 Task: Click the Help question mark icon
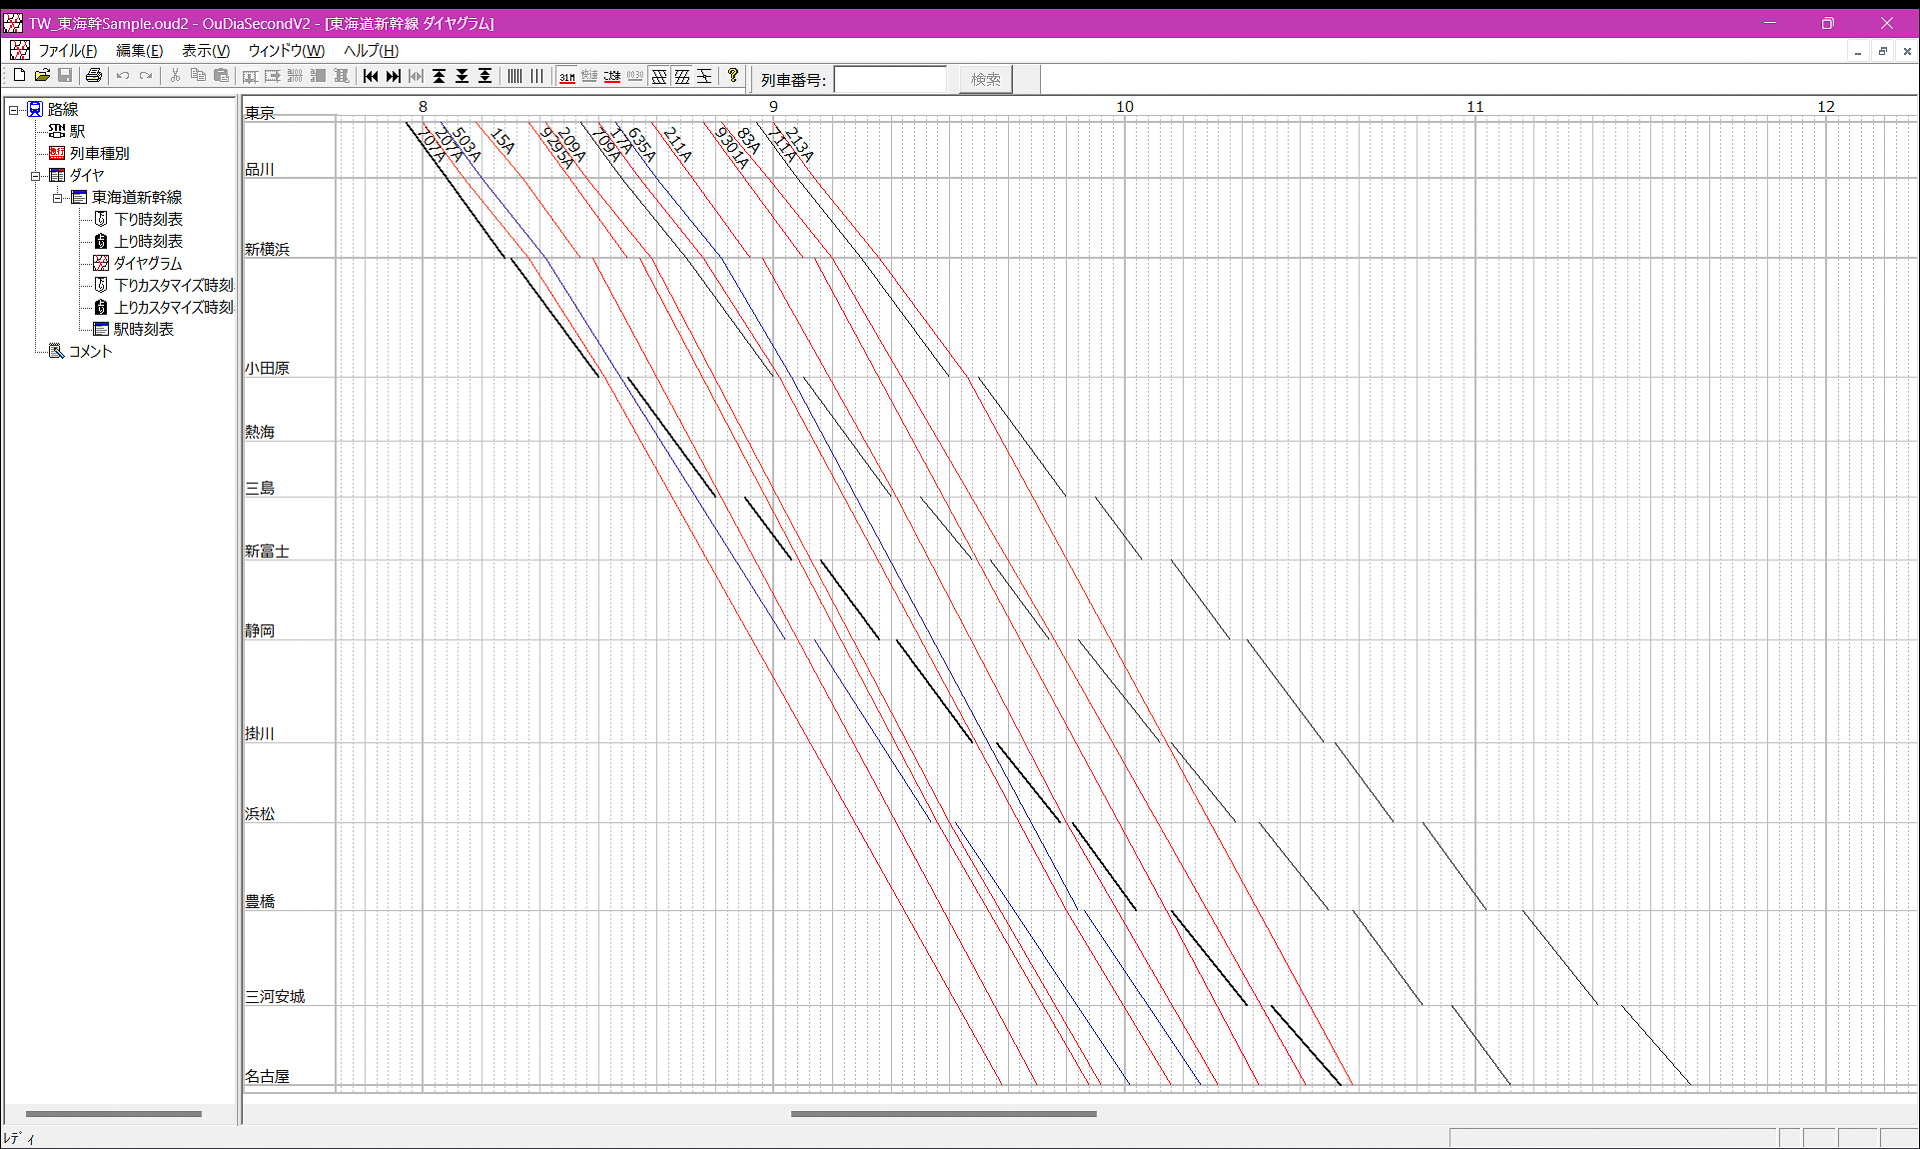pos(733,76)
